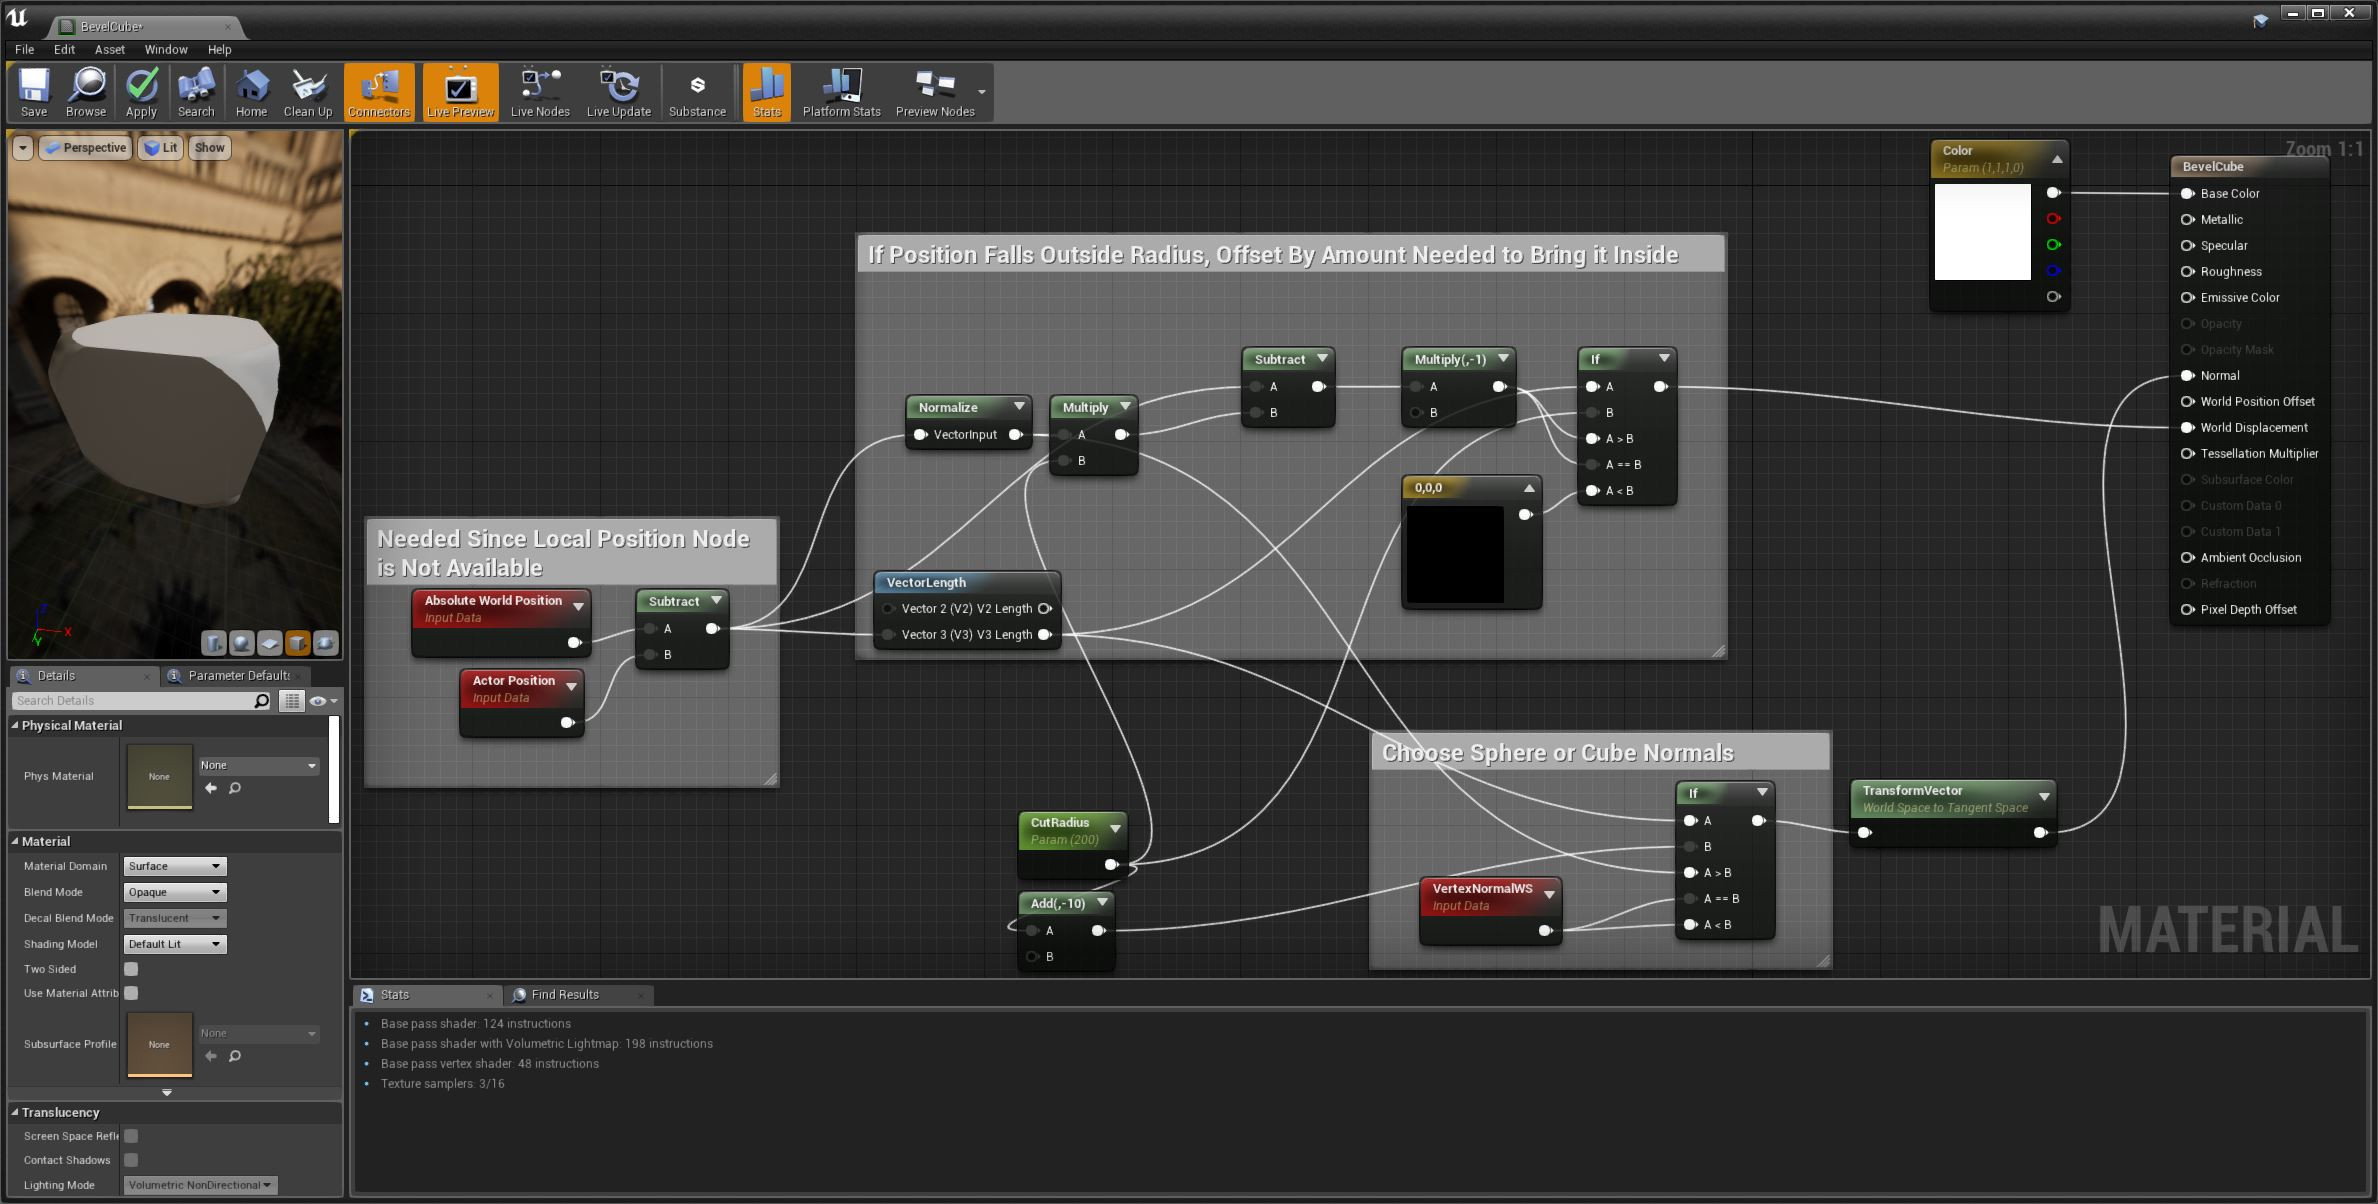Viewport: 2378px width, 1204px height.
Task: Click the Live Nodes icon
Action: point(540,91)
